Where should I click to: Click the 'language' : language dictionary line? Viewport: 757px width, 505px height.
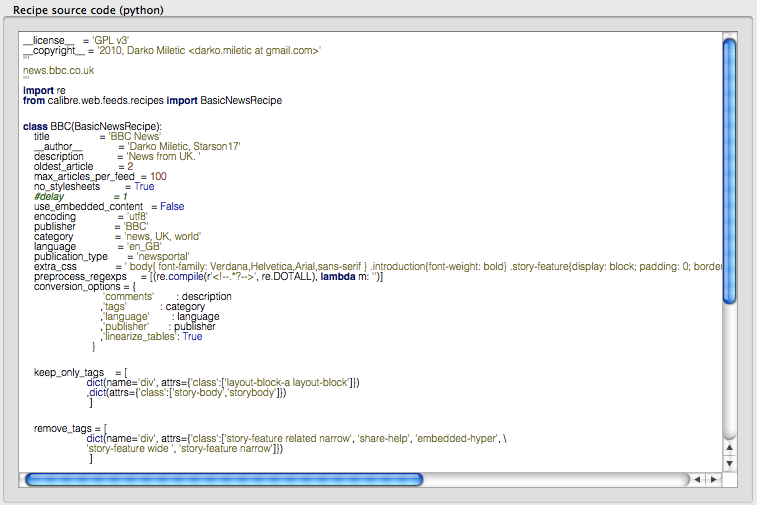pyautogui.click(x=160, y=317)
